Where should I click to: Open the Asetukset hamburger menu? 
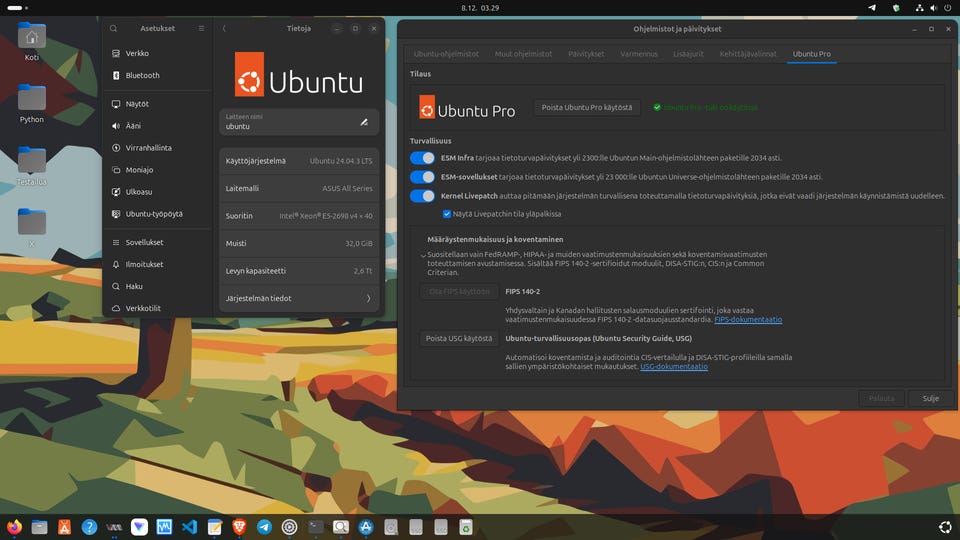tap(201, 29)
